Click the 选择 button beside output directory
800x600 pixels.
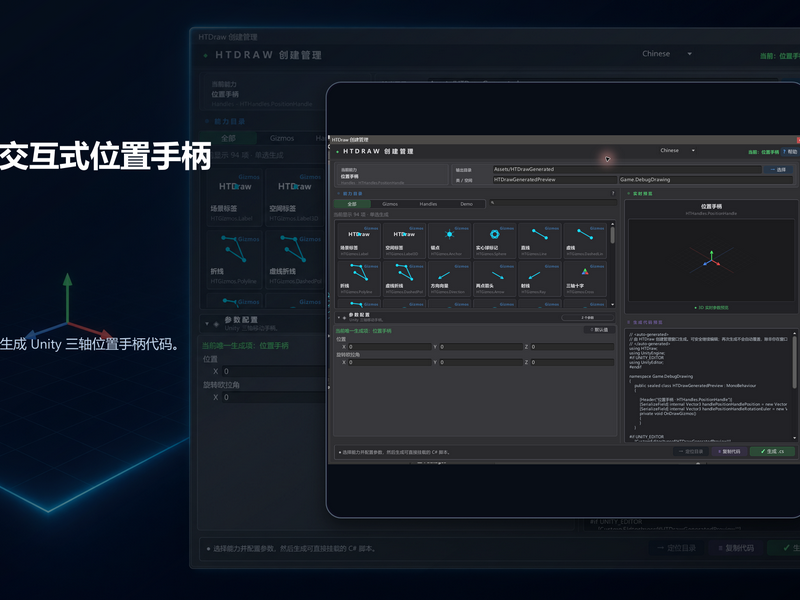[779, 169]
